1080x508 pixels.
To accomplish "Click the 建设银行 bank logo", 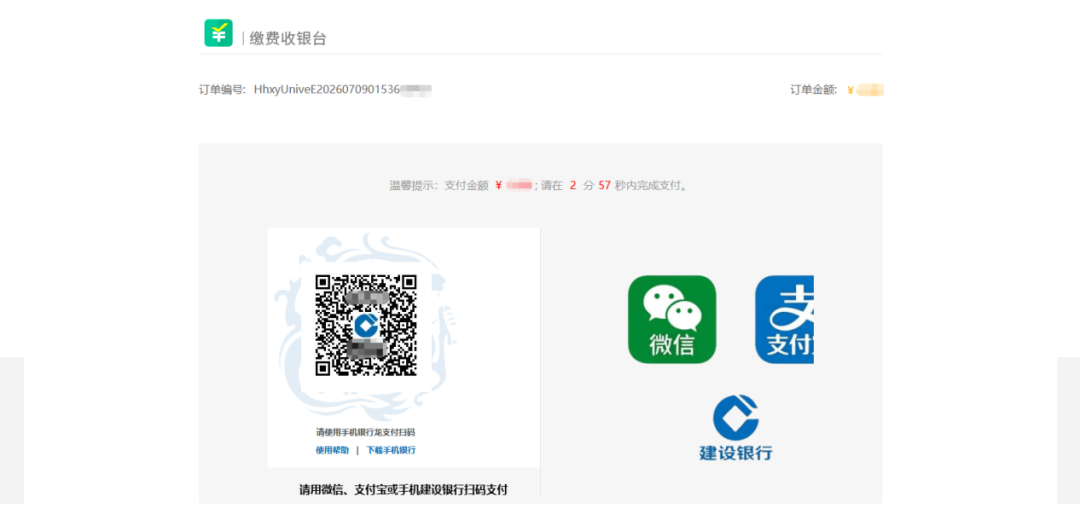I will pyautogui.click(x=736, y=427).
